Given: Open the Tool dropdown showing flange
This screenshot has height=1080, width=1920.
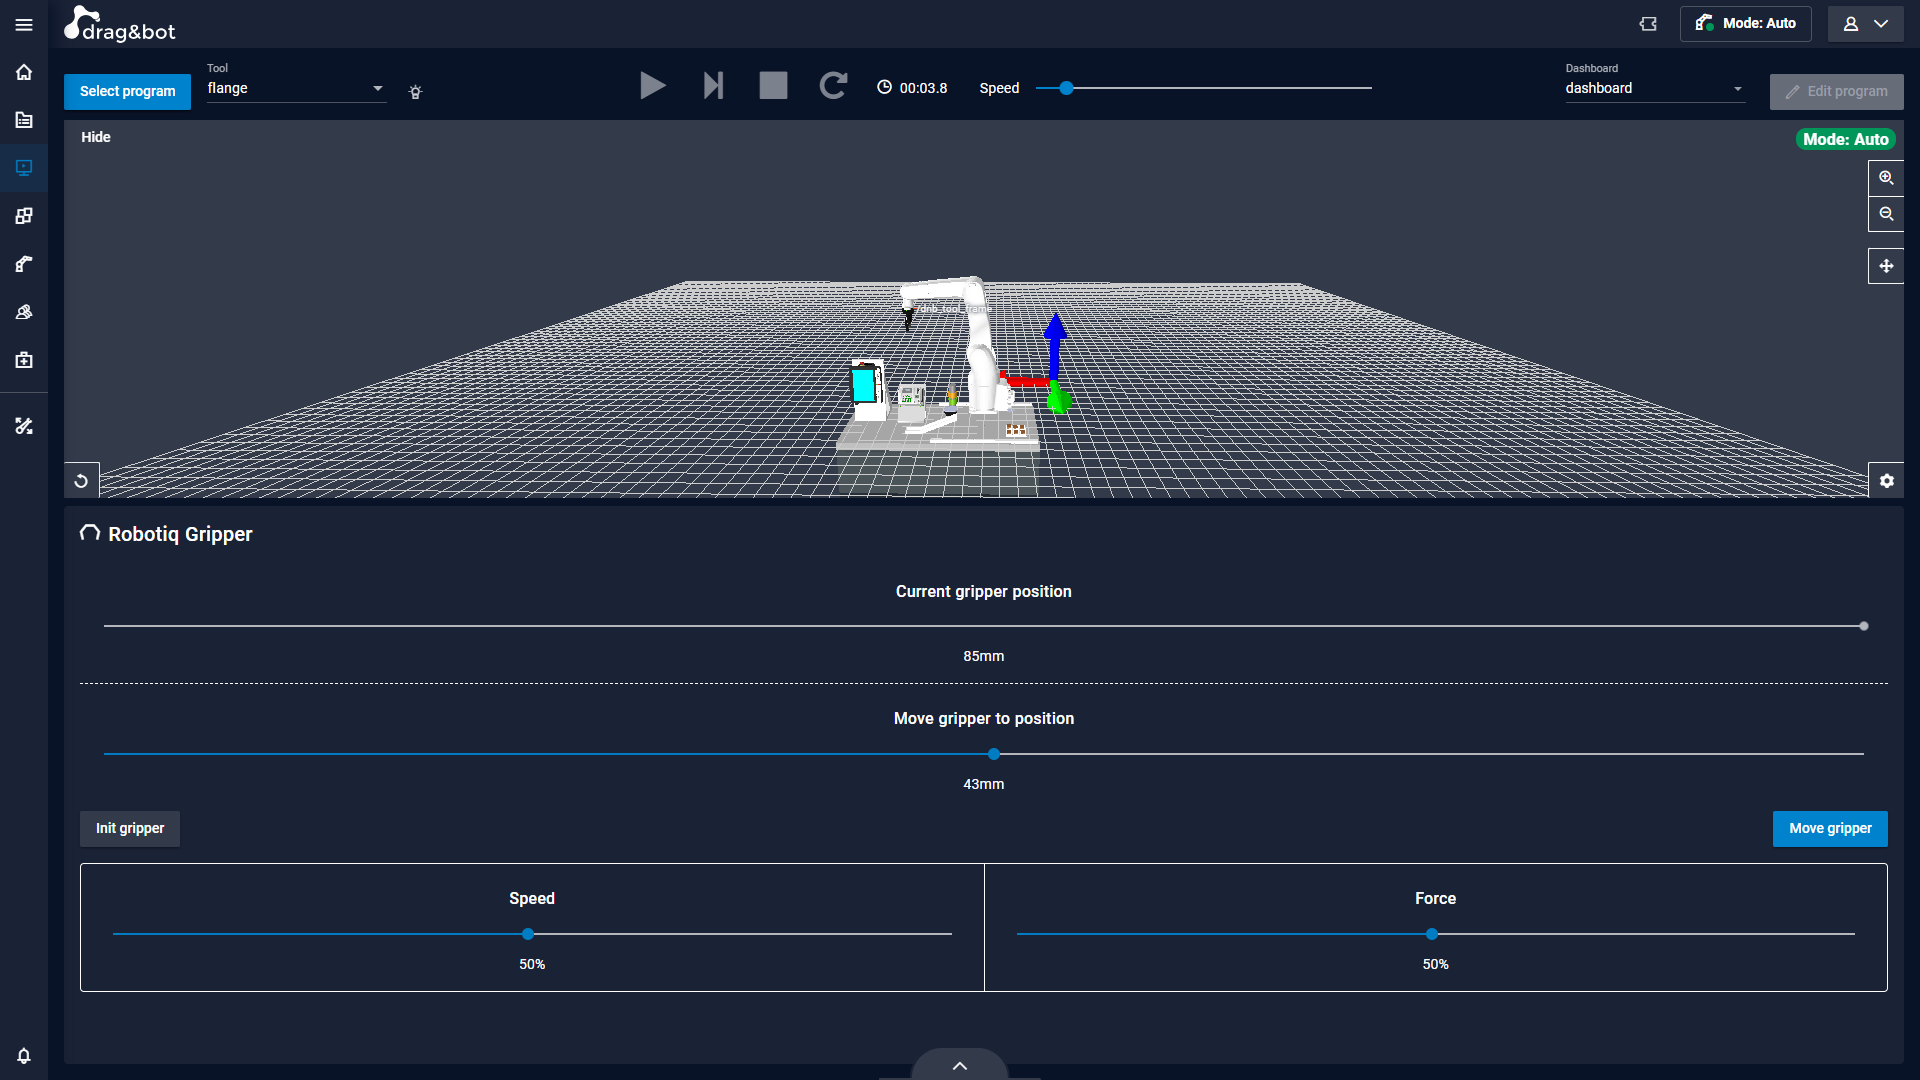Looking at the screenshot, I should 296,88.
